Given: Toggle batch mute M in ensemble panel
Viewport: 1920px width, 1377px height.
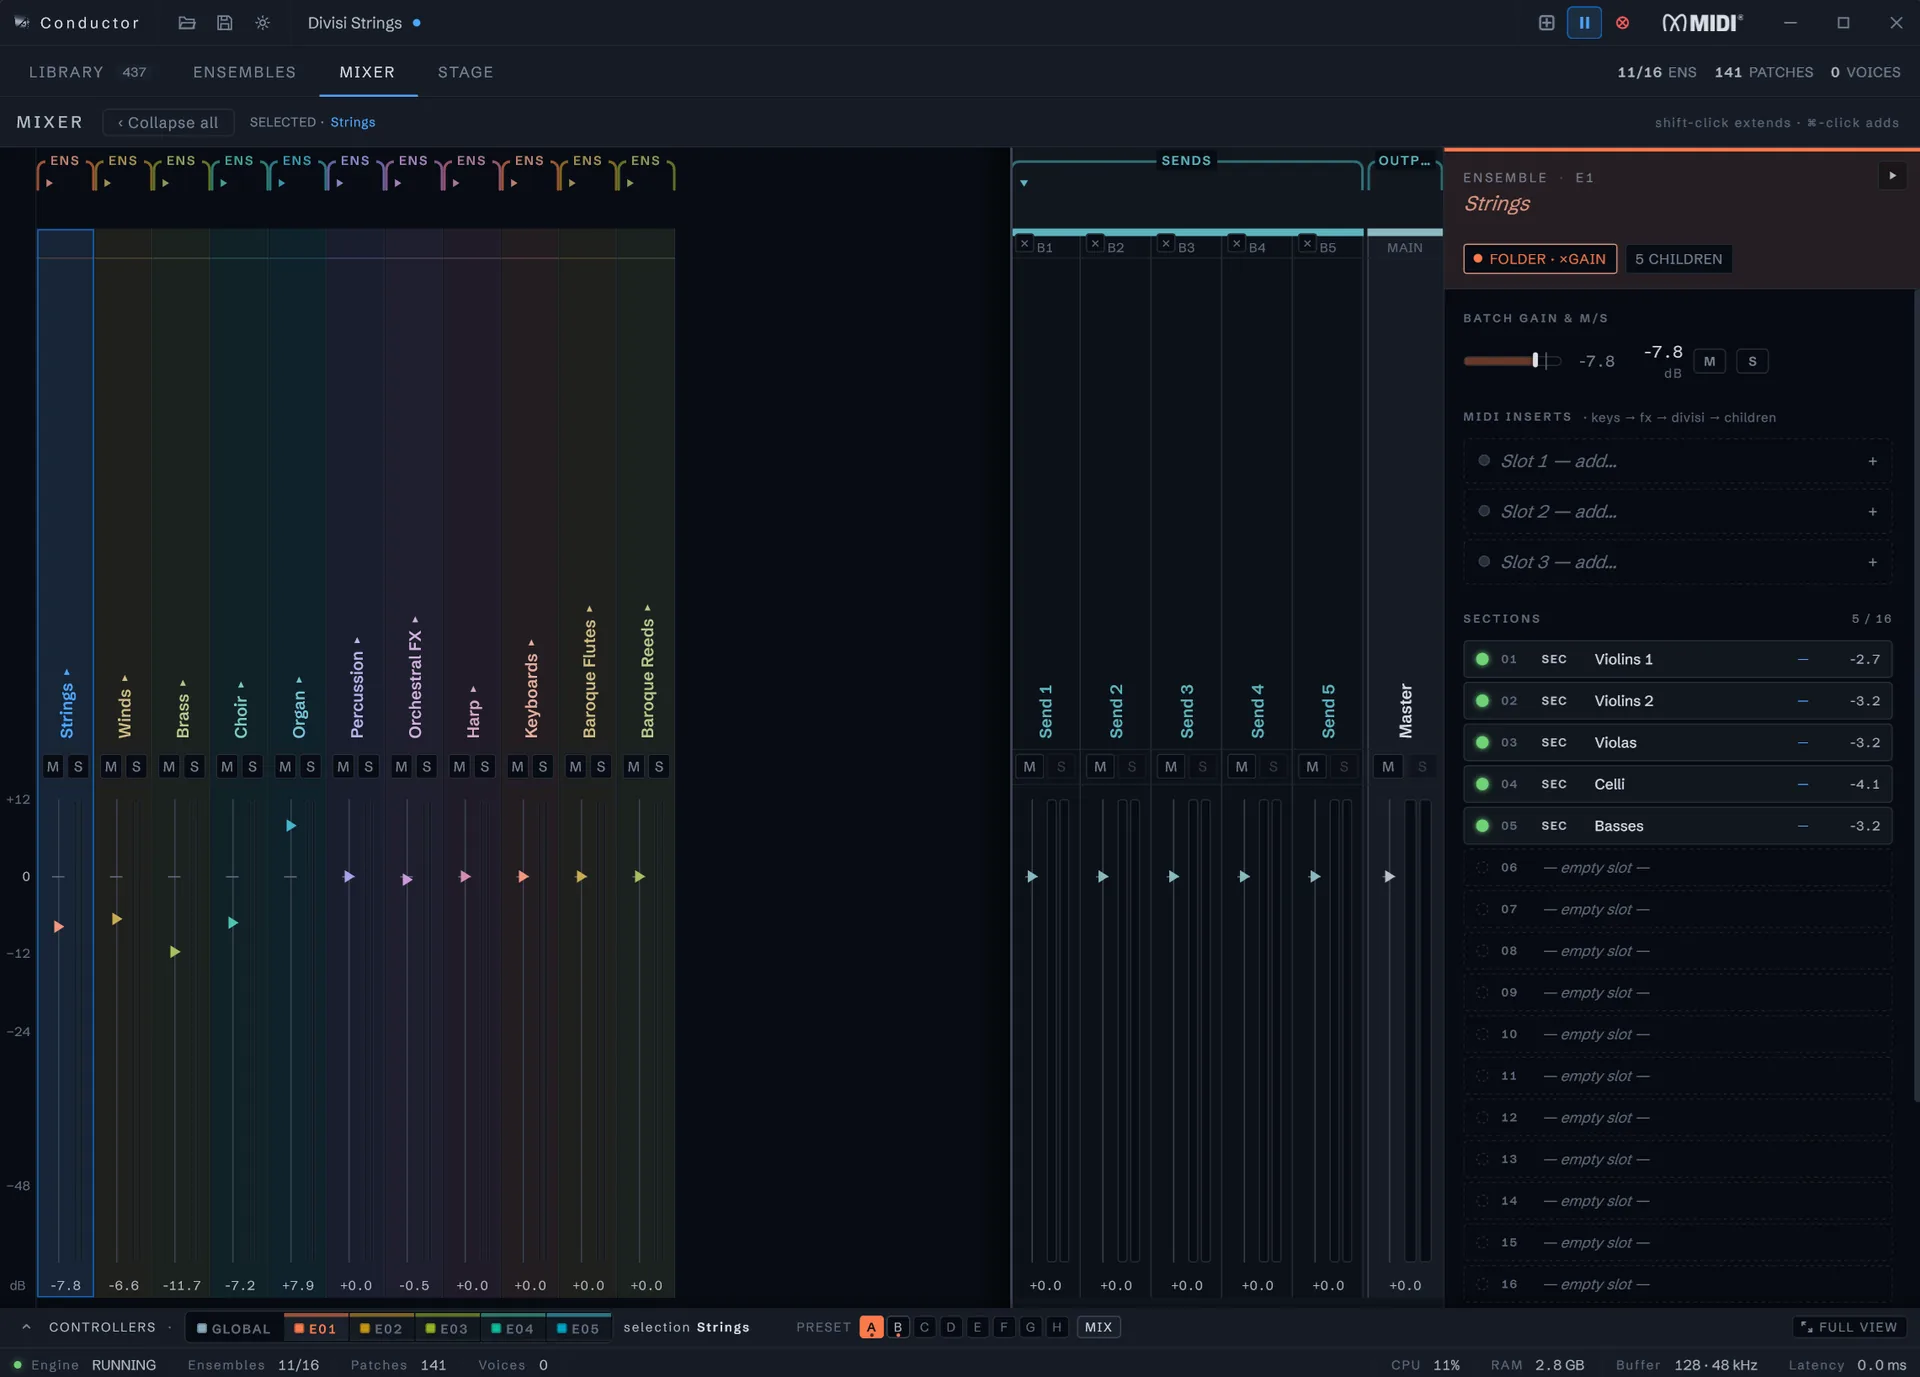Looking at the screenshot, I should [1710, 361].
